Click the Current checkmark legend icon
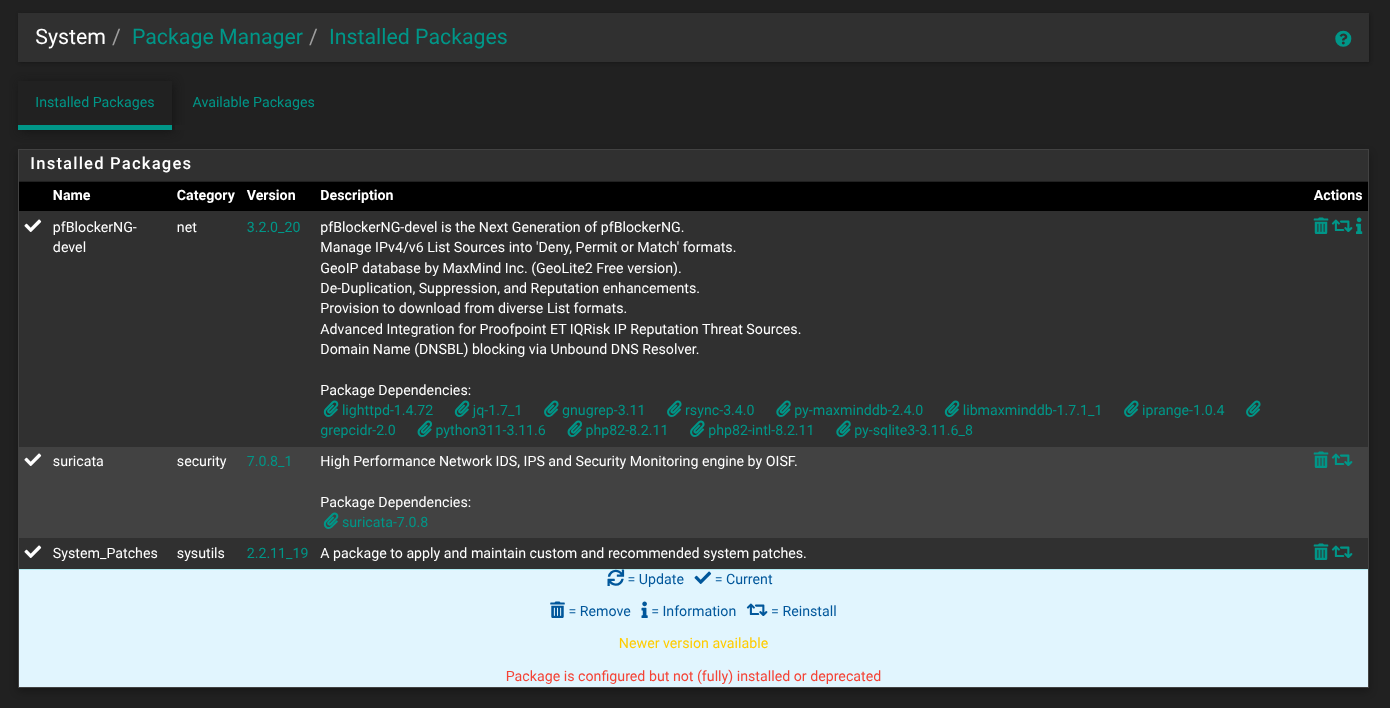 (x=702, y=578)
